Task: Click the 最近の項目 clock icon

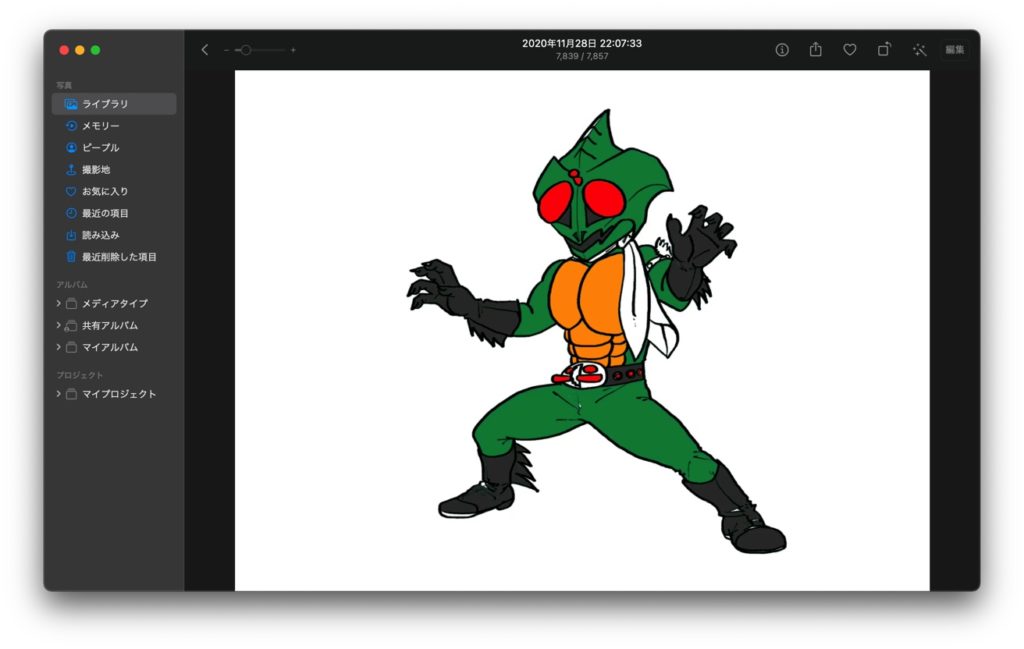Action: (x=71, y=213)
